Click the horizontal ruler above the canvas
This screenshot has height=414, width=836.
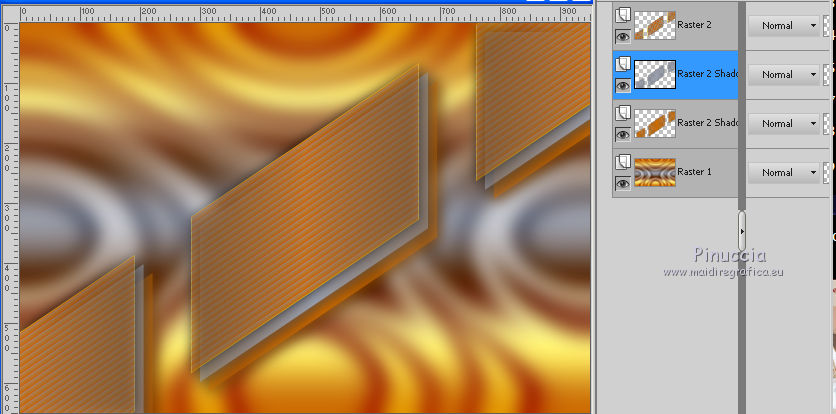coord(305,14)
